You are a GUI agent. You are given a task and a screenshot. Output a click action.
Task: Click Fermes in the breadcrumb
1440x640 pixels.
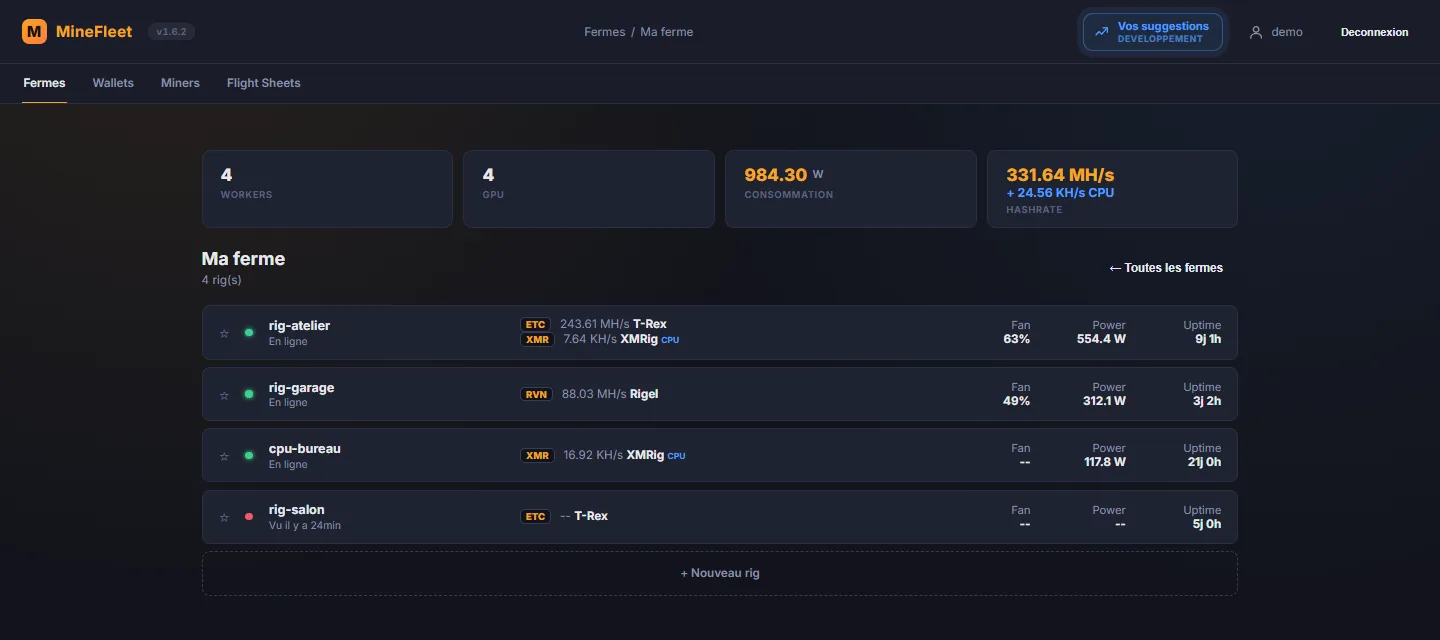click(x=605, y=32)
